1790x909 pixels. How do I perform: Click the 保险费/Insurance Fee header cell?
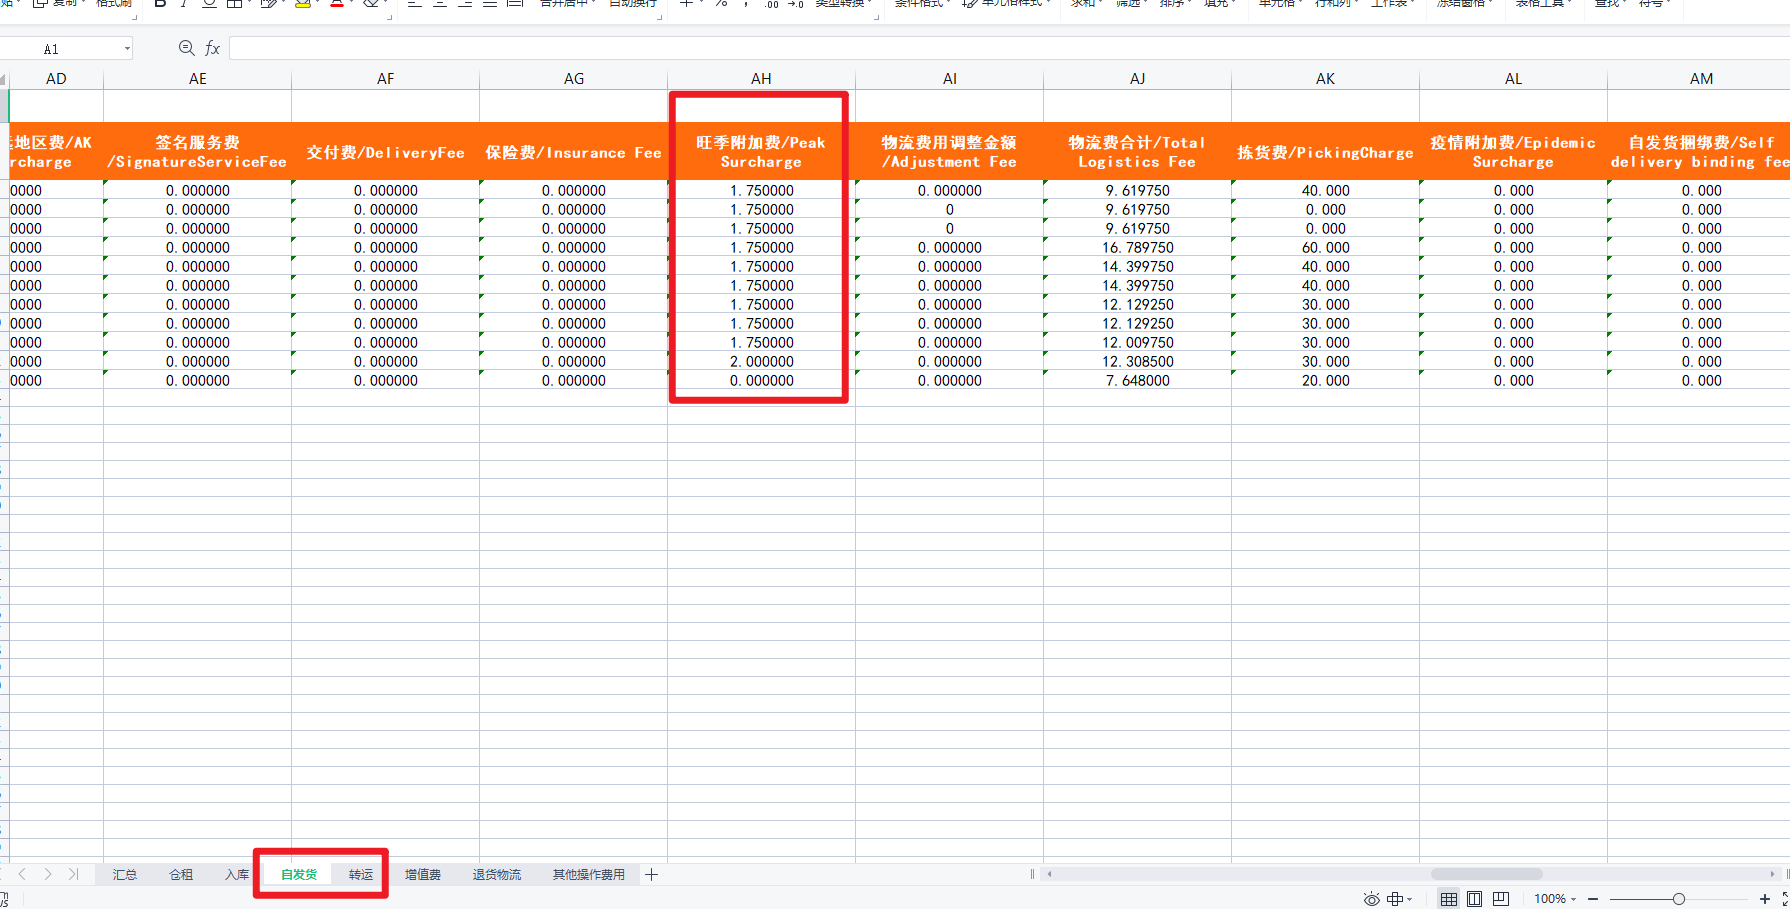coord(574,152)
